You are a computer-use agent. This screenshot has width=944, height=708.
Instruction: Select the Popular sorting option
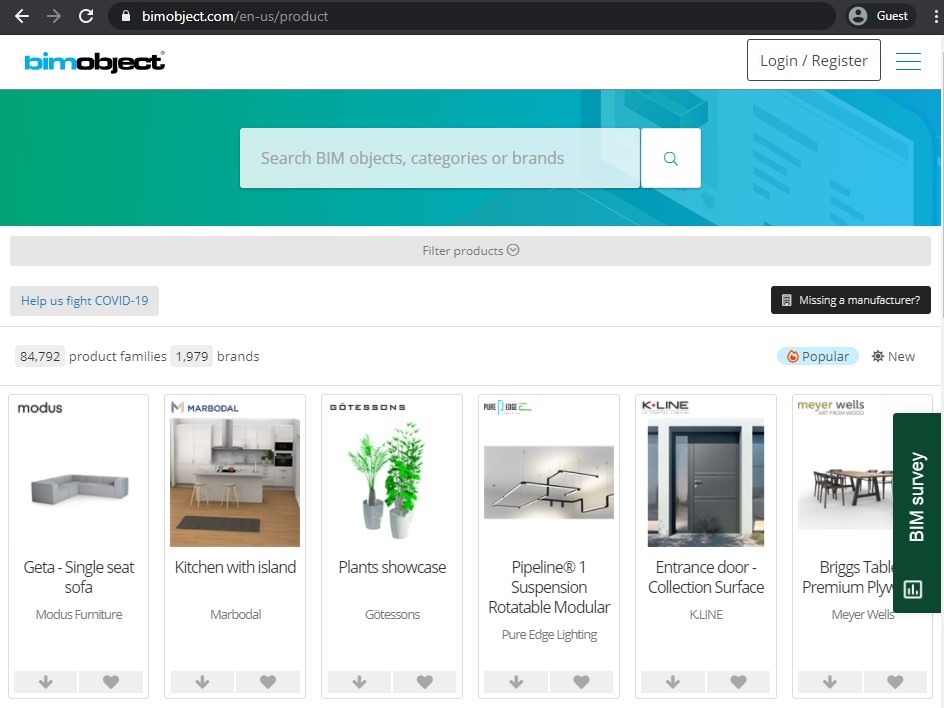coord(817,355)
